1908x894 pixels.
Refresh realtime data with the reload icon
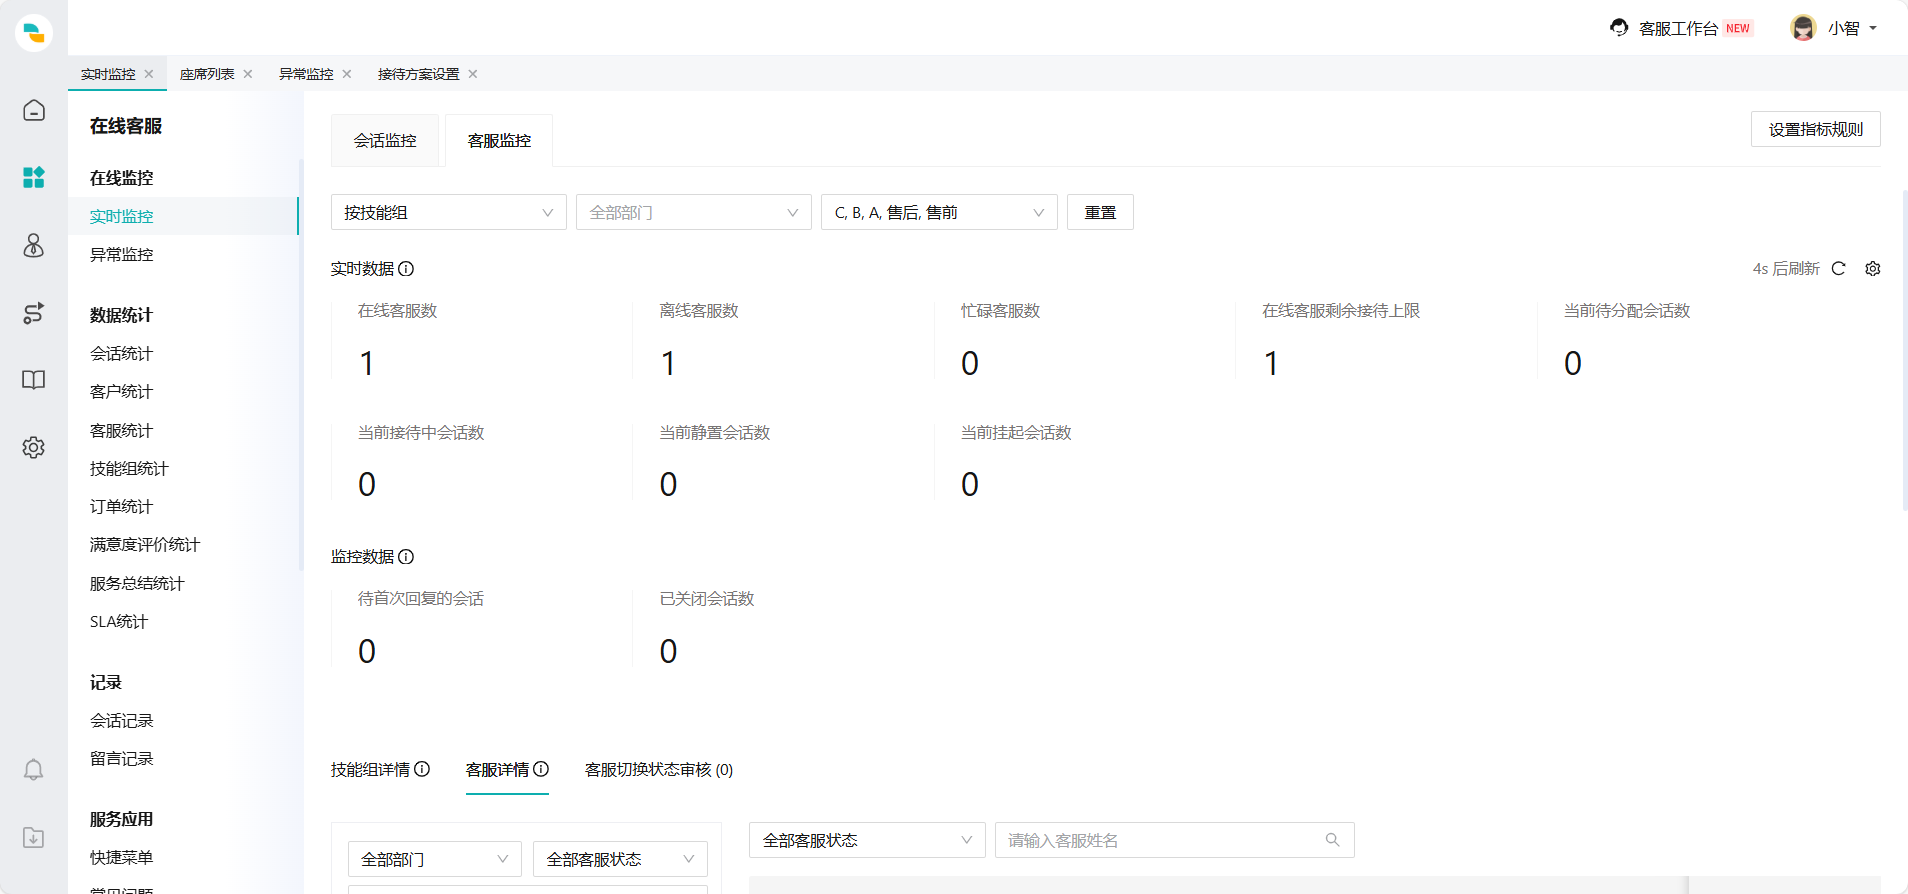pos(1838,268)
